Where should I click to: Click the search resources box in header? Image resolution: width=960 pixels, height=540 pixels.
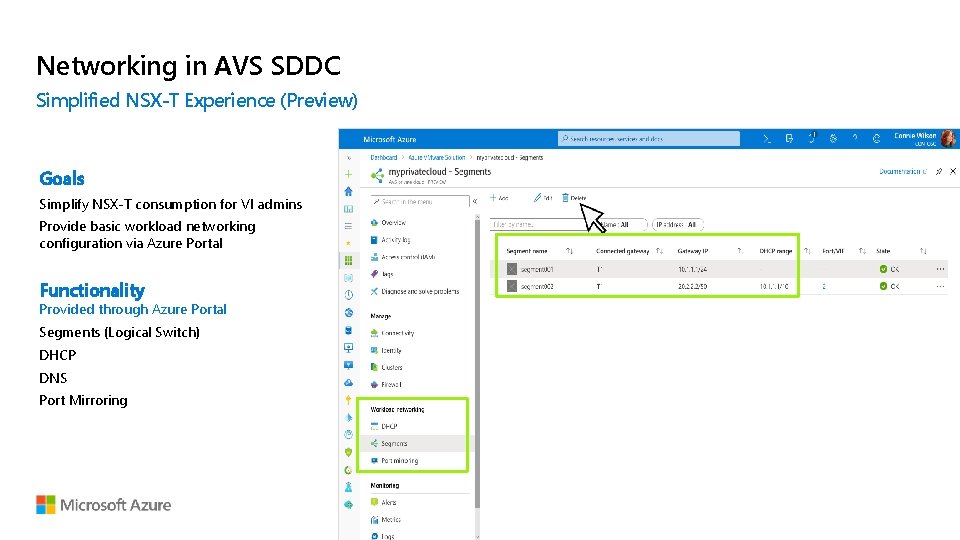648,139
